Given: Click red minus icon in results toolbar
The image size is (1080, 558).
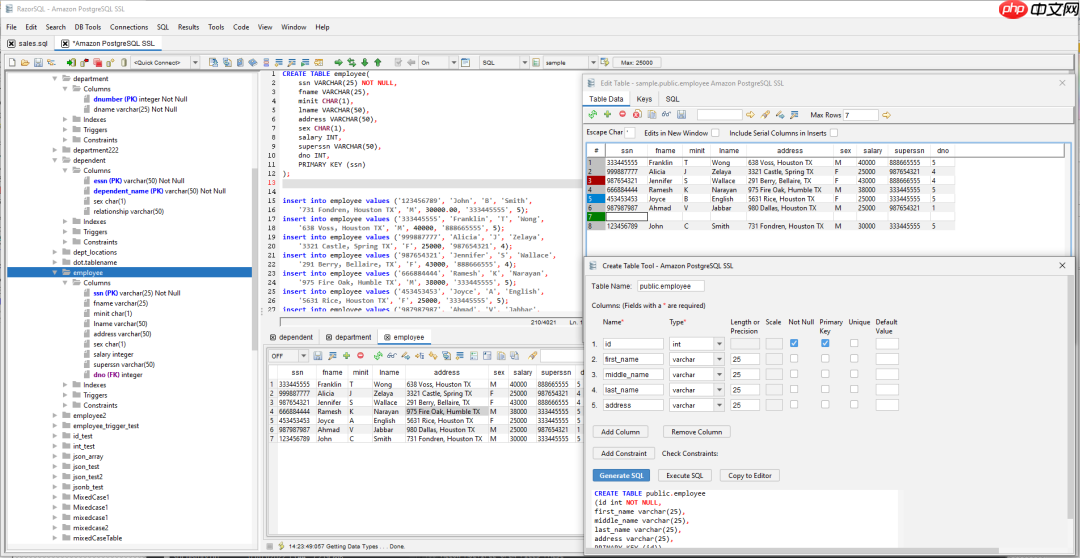Looking at the screenshot, I should (x=360, y=356).
